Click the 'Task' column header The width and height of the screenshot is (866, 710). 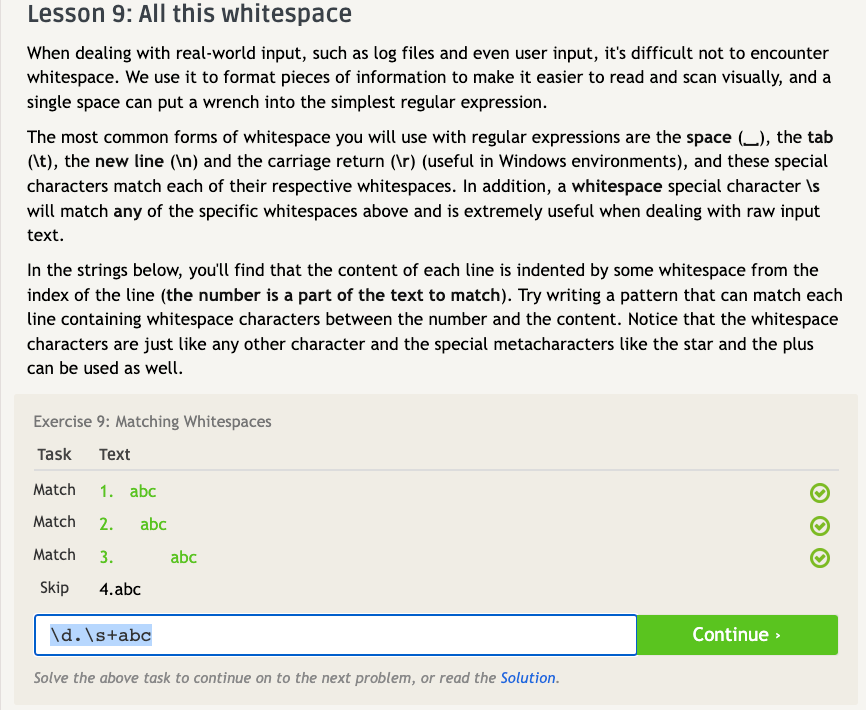click(54, 454)
